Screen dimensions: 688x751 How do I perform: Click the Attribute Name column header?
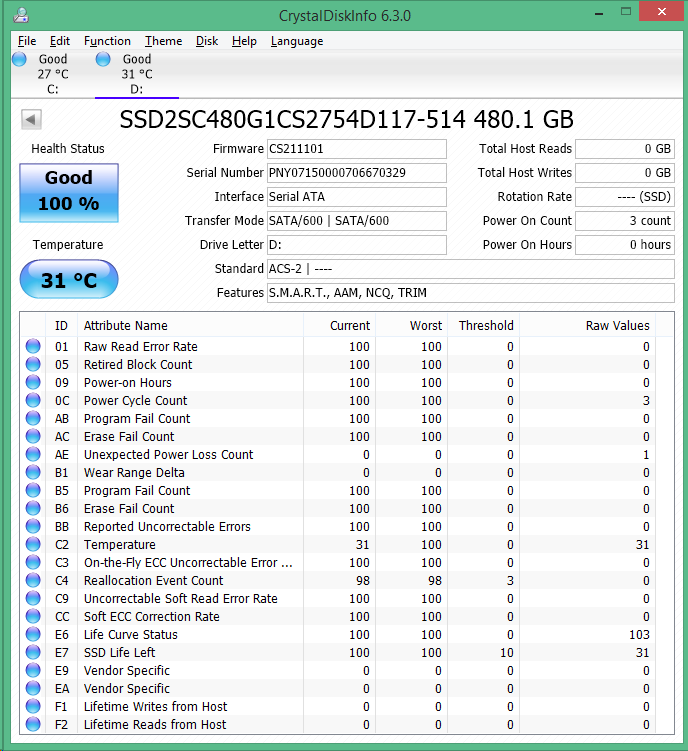tap(126, 325)
